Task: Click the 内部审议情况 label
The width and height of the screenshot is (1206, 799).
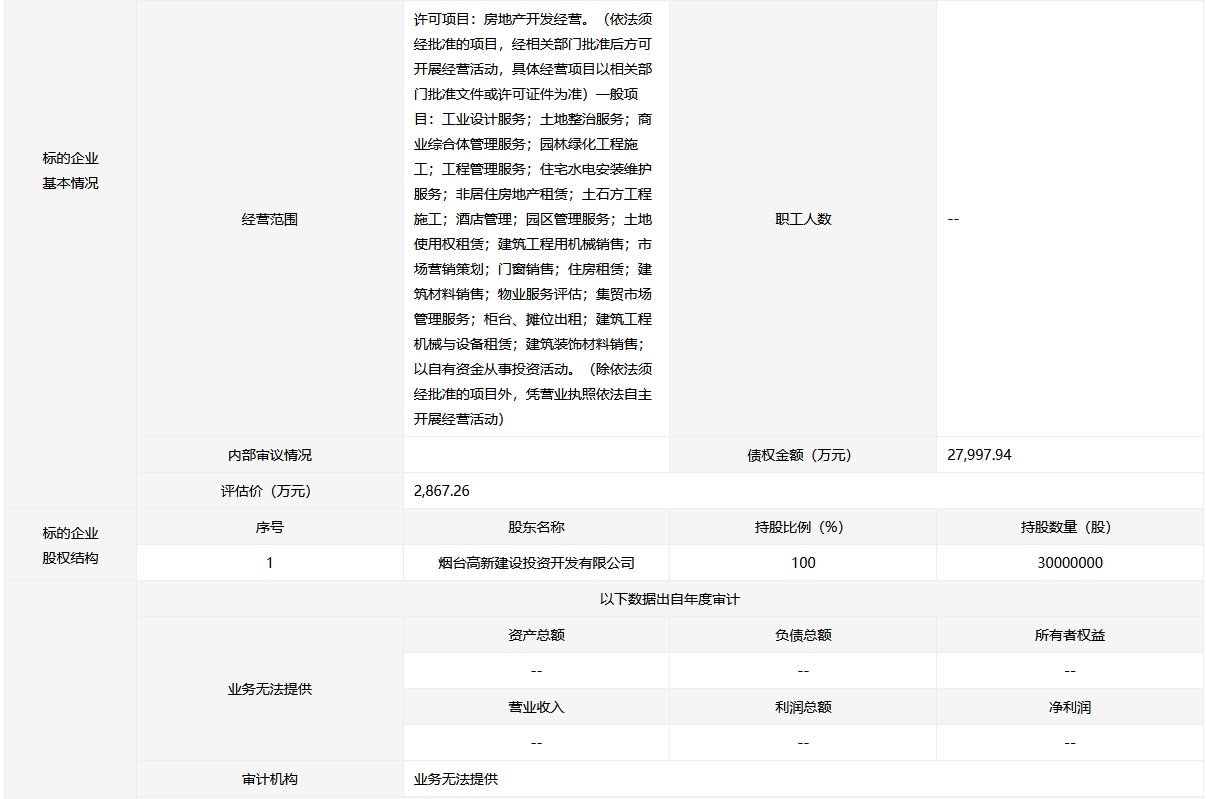Action: (x=270, y=455)
